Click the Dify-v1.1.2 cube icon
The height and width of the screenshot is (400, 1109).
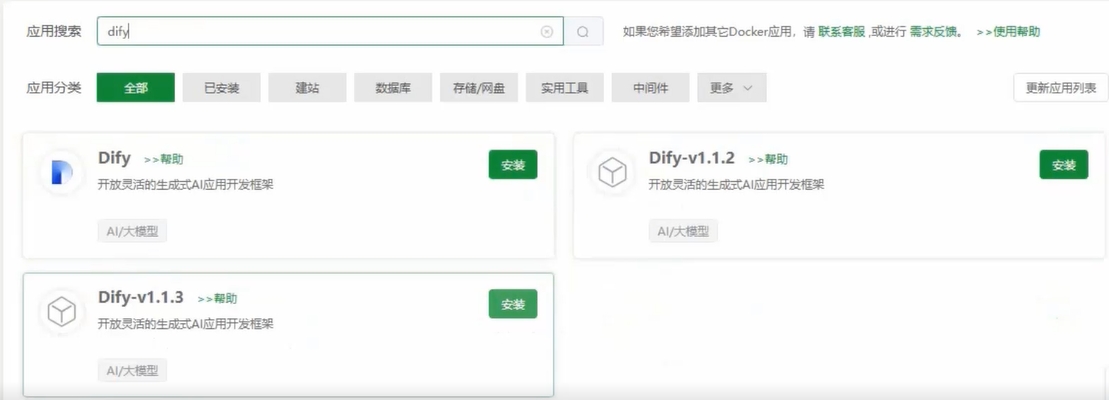tap(612, 173)
